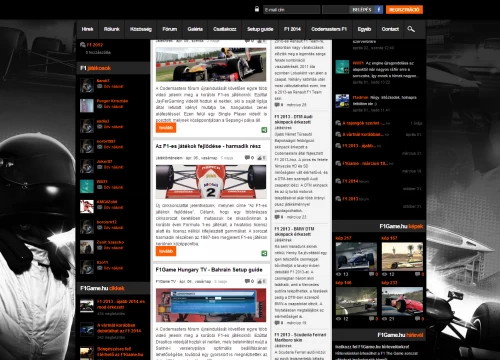Click the orange REGISZTRÁCIÓ button
Image resolution: width=500 pixels, height=360 pixels.
[404, 10]
